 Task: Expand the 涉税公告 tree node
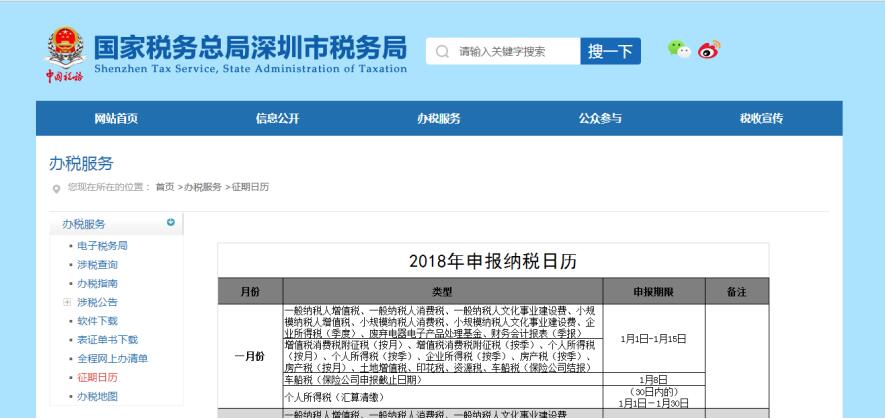click(x=67, y=303)
